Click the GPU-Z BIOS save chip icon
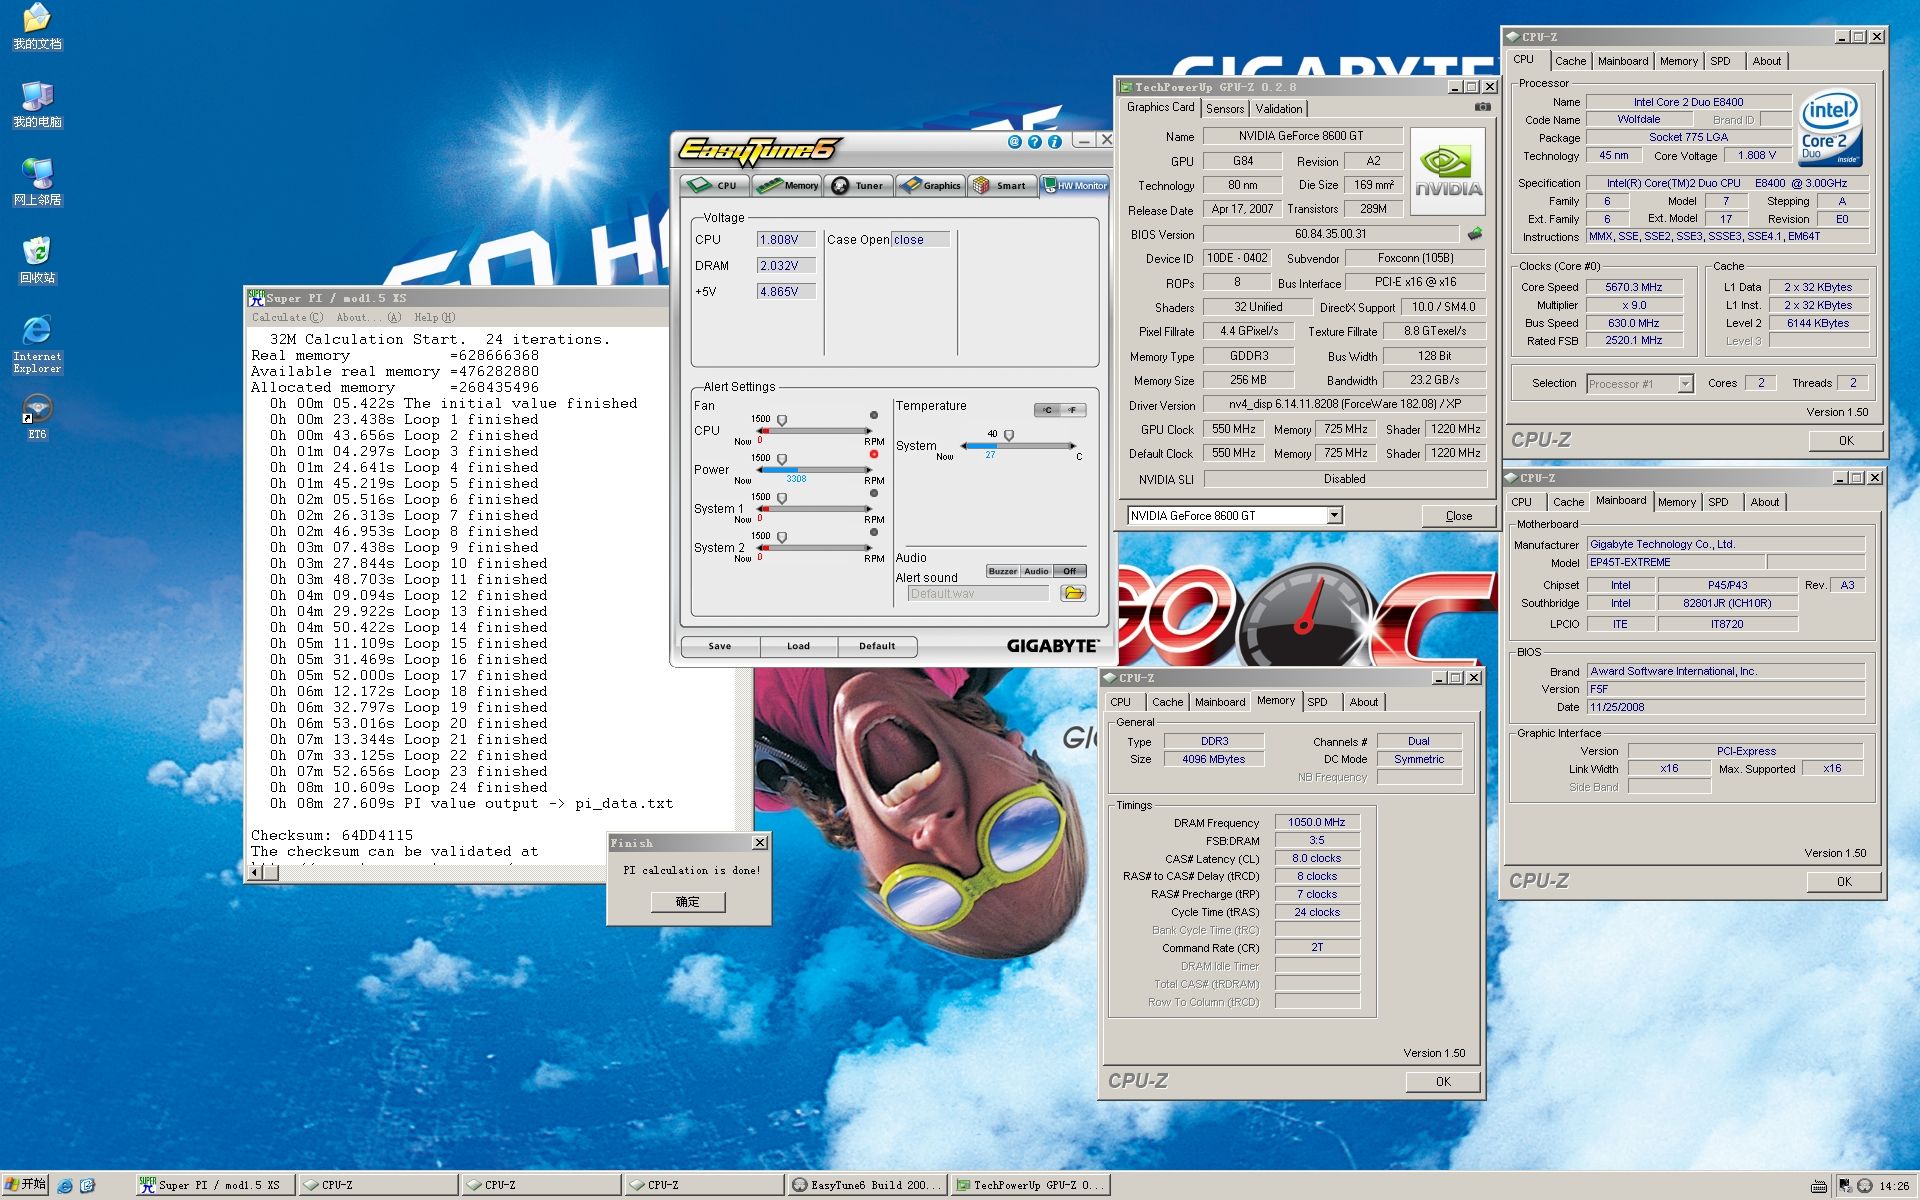This screenshot has height=1200, width=1920. pos(1475,234)
